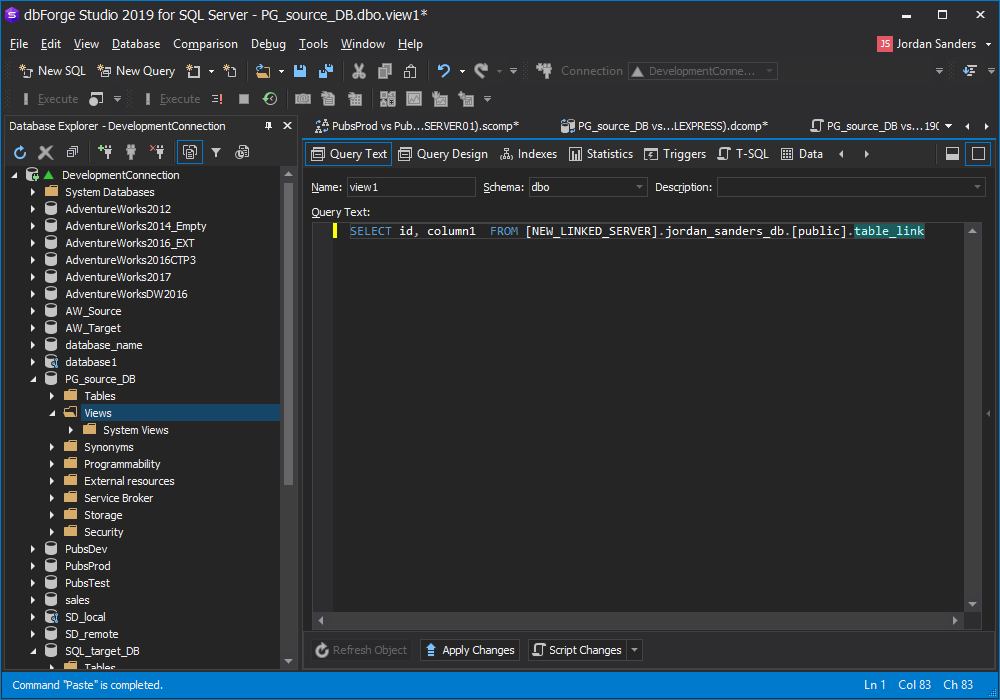Switch to the Statistics tab
Viewport: 1000px width, 700px height.
(x=601, y=154)
